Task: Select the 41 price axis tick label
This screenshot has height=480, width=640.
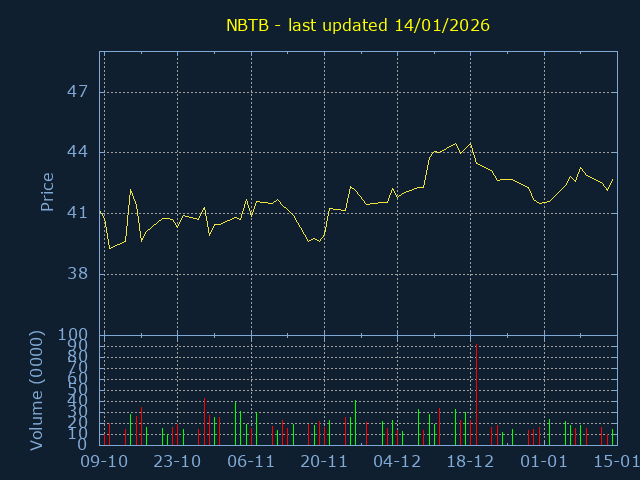Action: [78, 213]
